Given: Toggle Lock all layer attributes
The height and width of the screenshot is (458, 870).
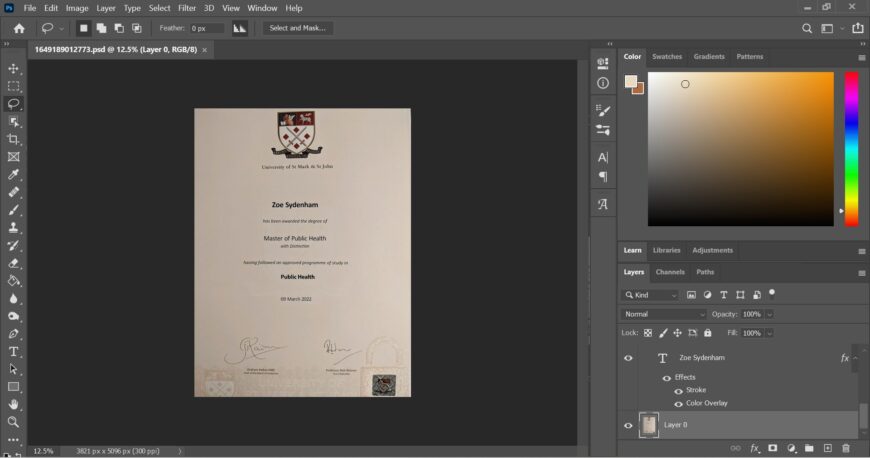Looking at the screenshot, I should (707, 333).
